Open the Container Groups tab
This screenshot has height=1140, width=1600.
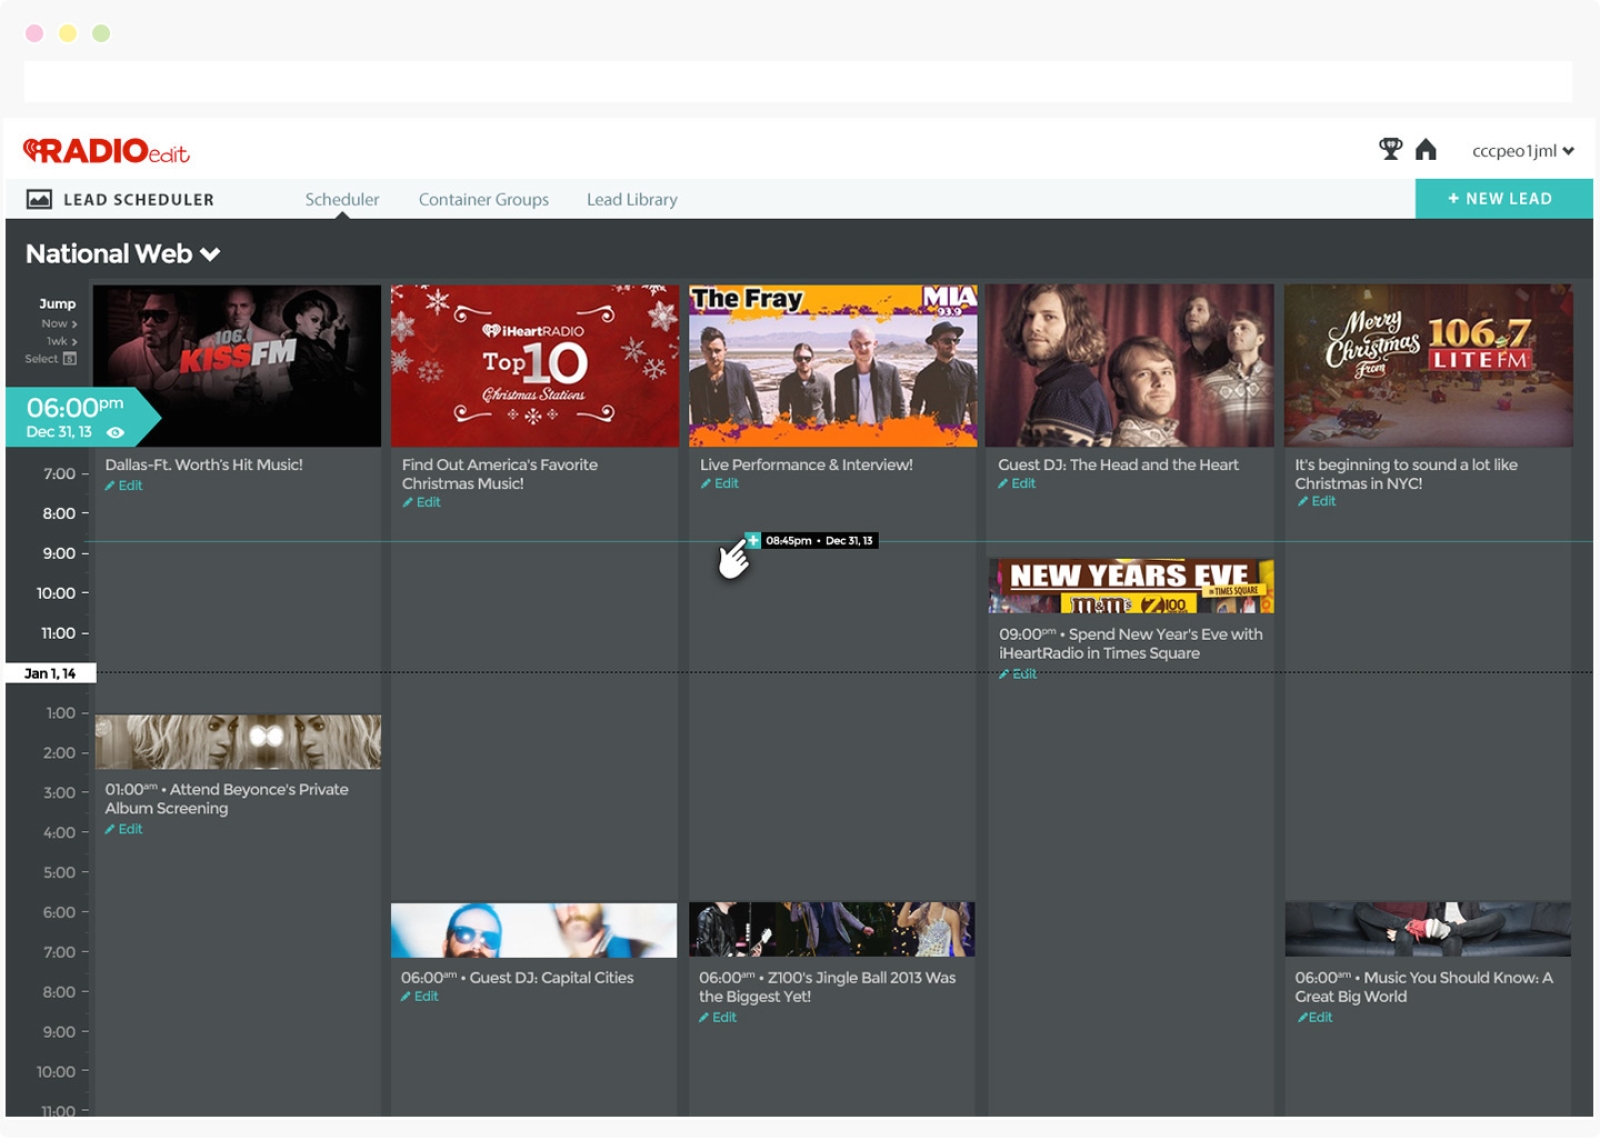point(484,199)
